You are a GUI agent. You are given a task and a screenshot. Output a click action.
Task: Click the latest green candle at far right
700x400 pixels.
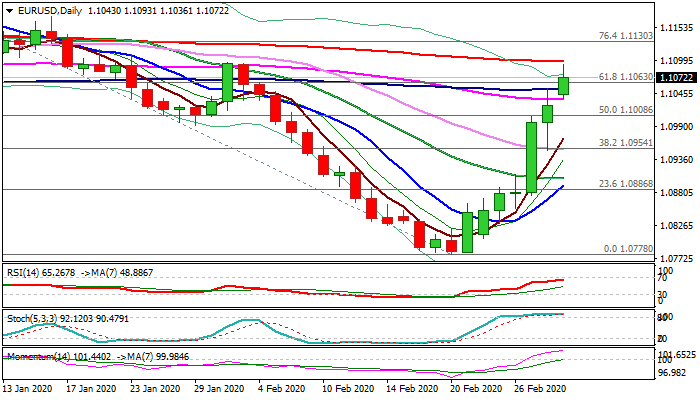pyautogui.click(x=563, y=86)
